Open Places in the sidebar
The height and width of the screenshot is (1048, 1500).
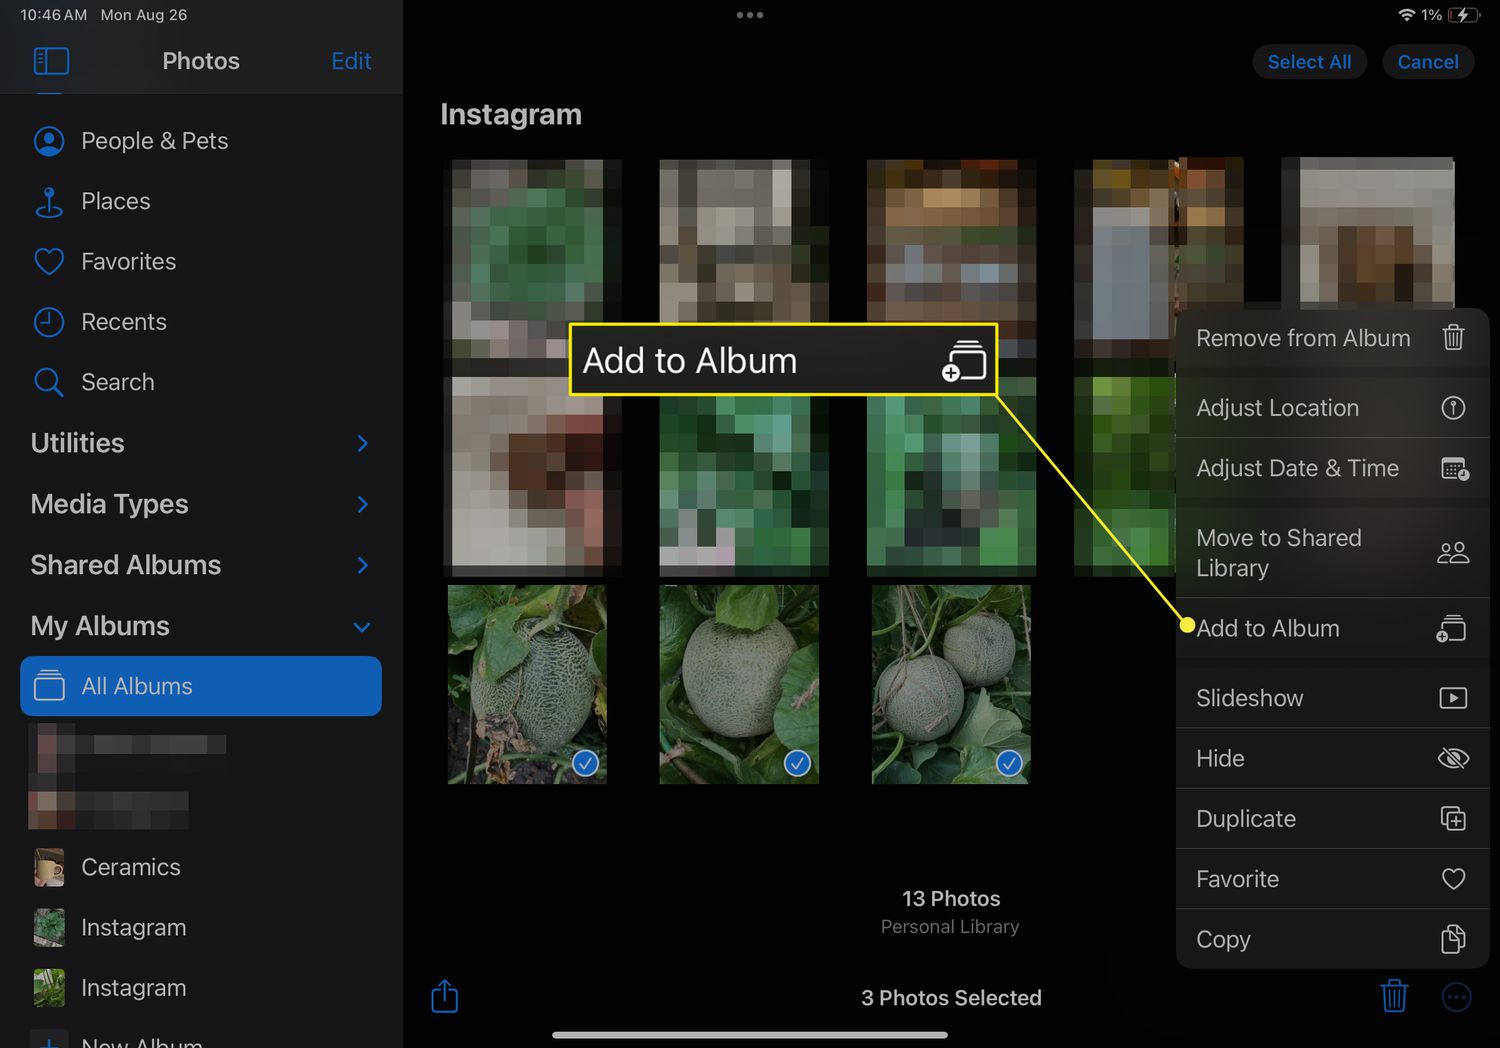click(115, 201)
